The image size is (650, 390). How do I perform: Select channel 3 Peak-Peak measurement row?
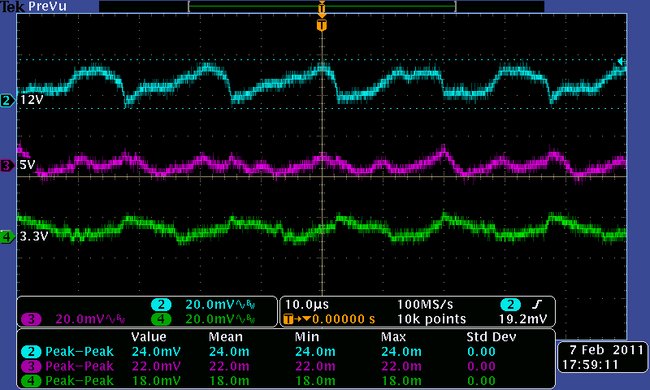click(286, 366)
